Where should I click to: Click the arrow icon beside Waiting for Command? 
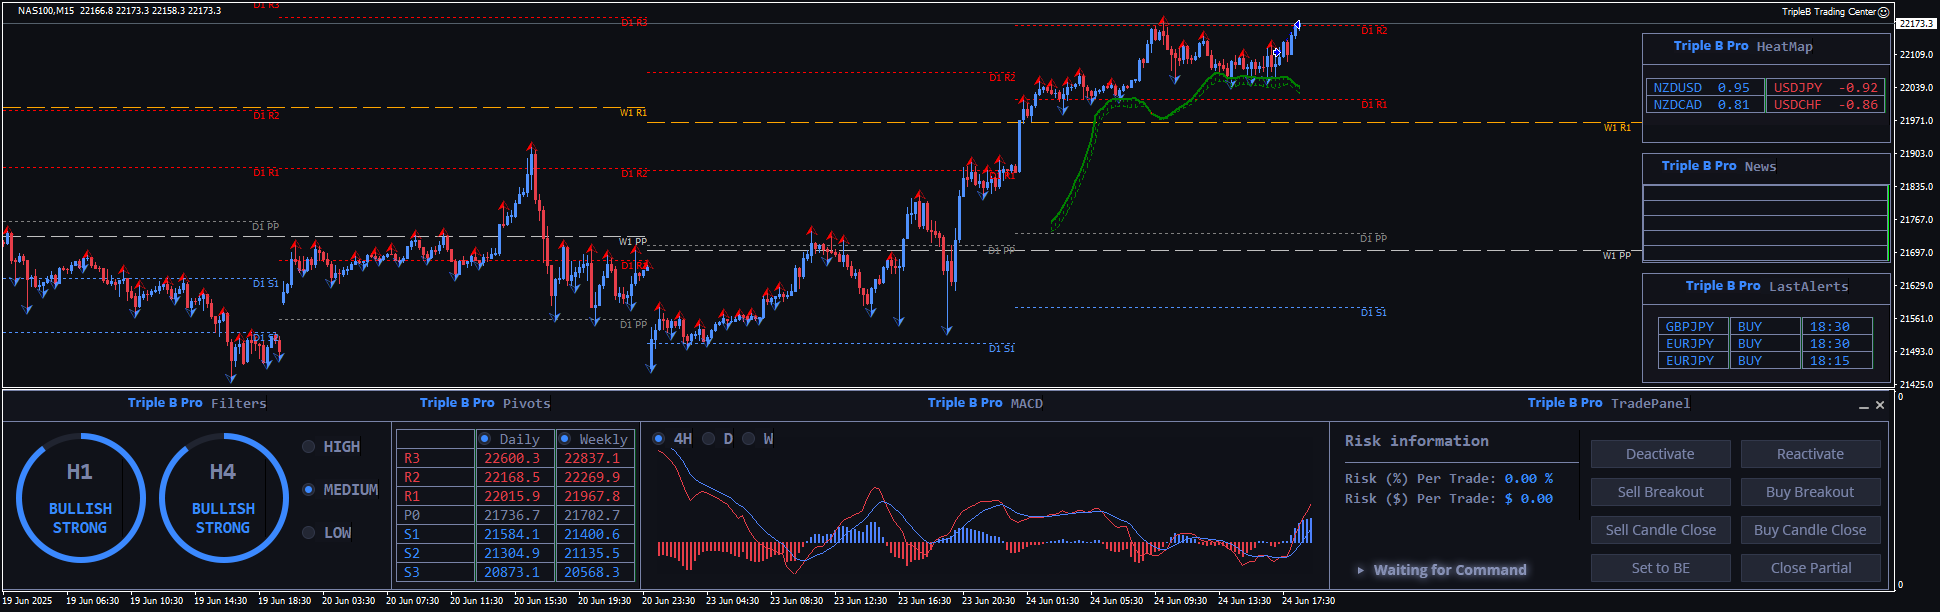click(1360, 570)
